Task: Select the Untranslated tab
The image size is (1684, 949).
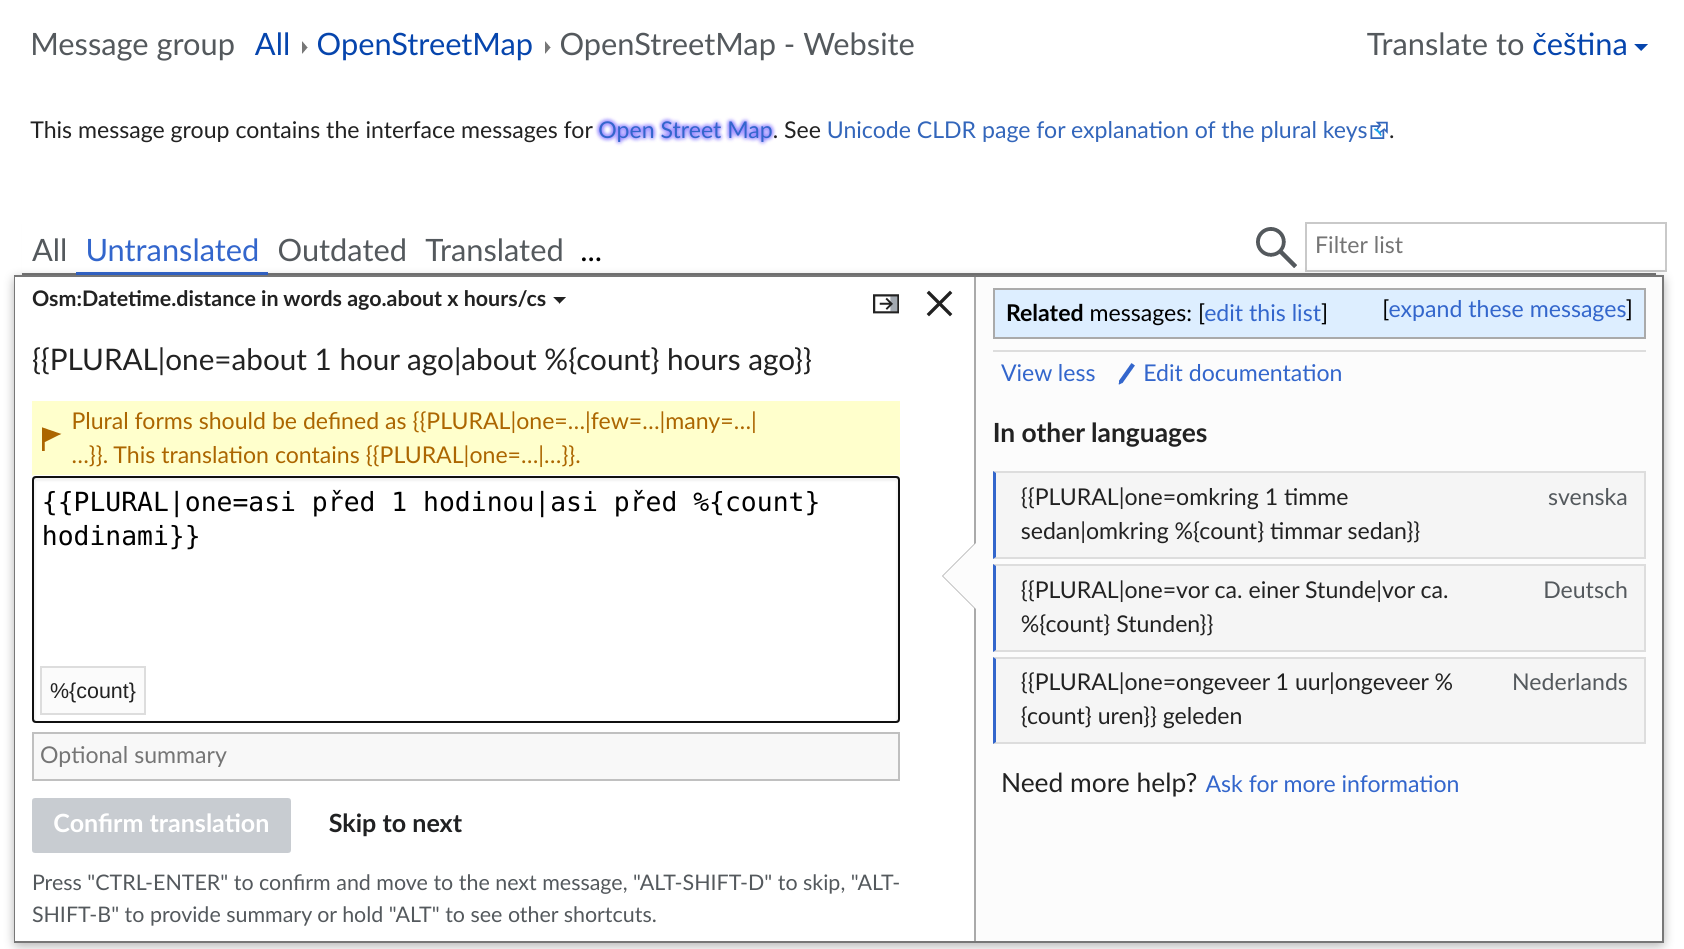Action: [172, 251]
